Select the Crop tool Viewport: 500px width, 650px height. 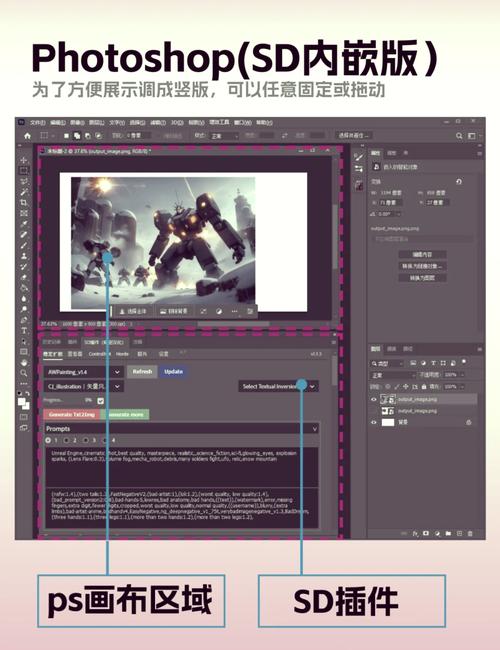(24, 203)
